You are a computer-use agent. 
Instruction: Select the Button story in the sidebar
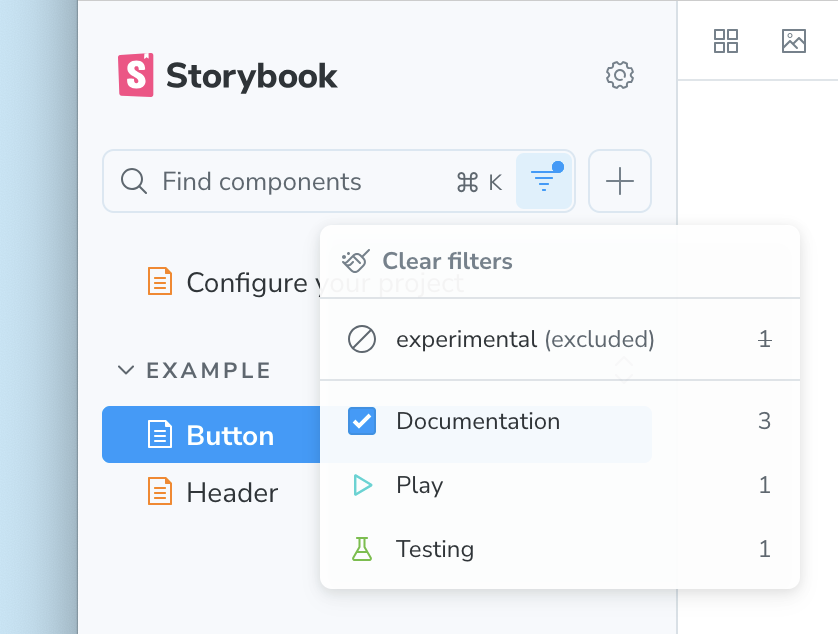pyautogui.click(x=228, y=435)
